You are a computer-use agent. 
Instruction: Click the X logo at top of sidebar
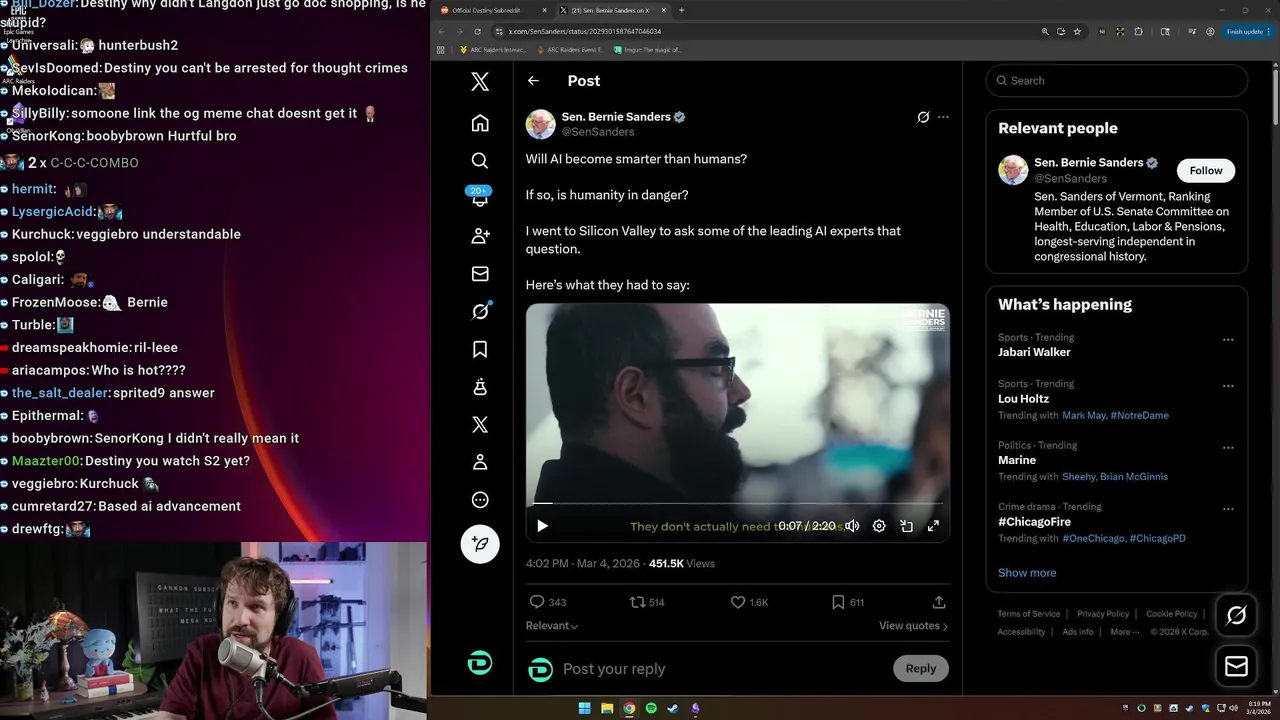[480, 82]
